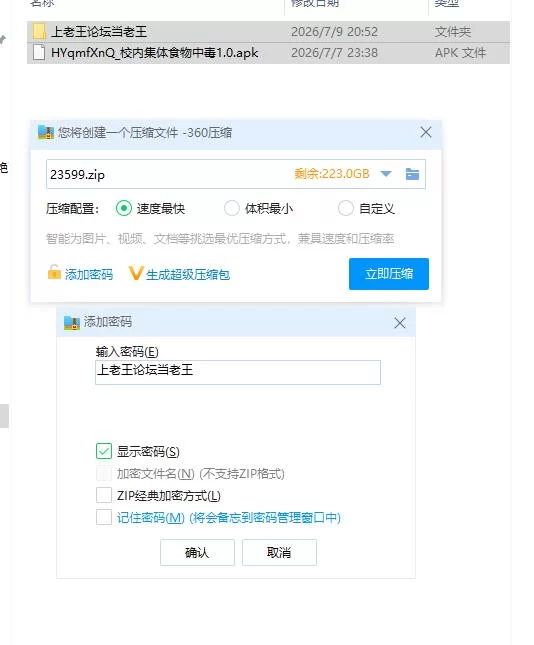
Task: Browse destination with the folder icon
Action: click(x=412, y=174)
